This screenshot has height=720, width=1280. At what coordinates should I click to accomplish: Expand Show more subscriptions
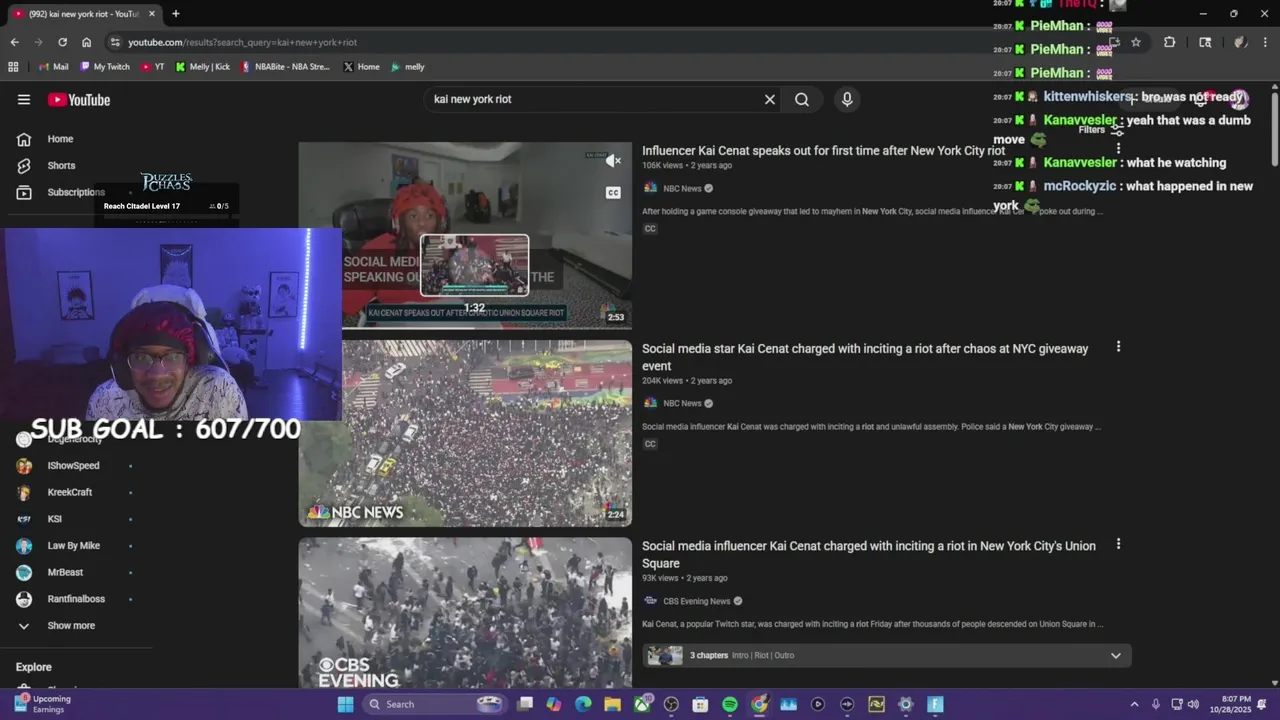tap(70, 626)
